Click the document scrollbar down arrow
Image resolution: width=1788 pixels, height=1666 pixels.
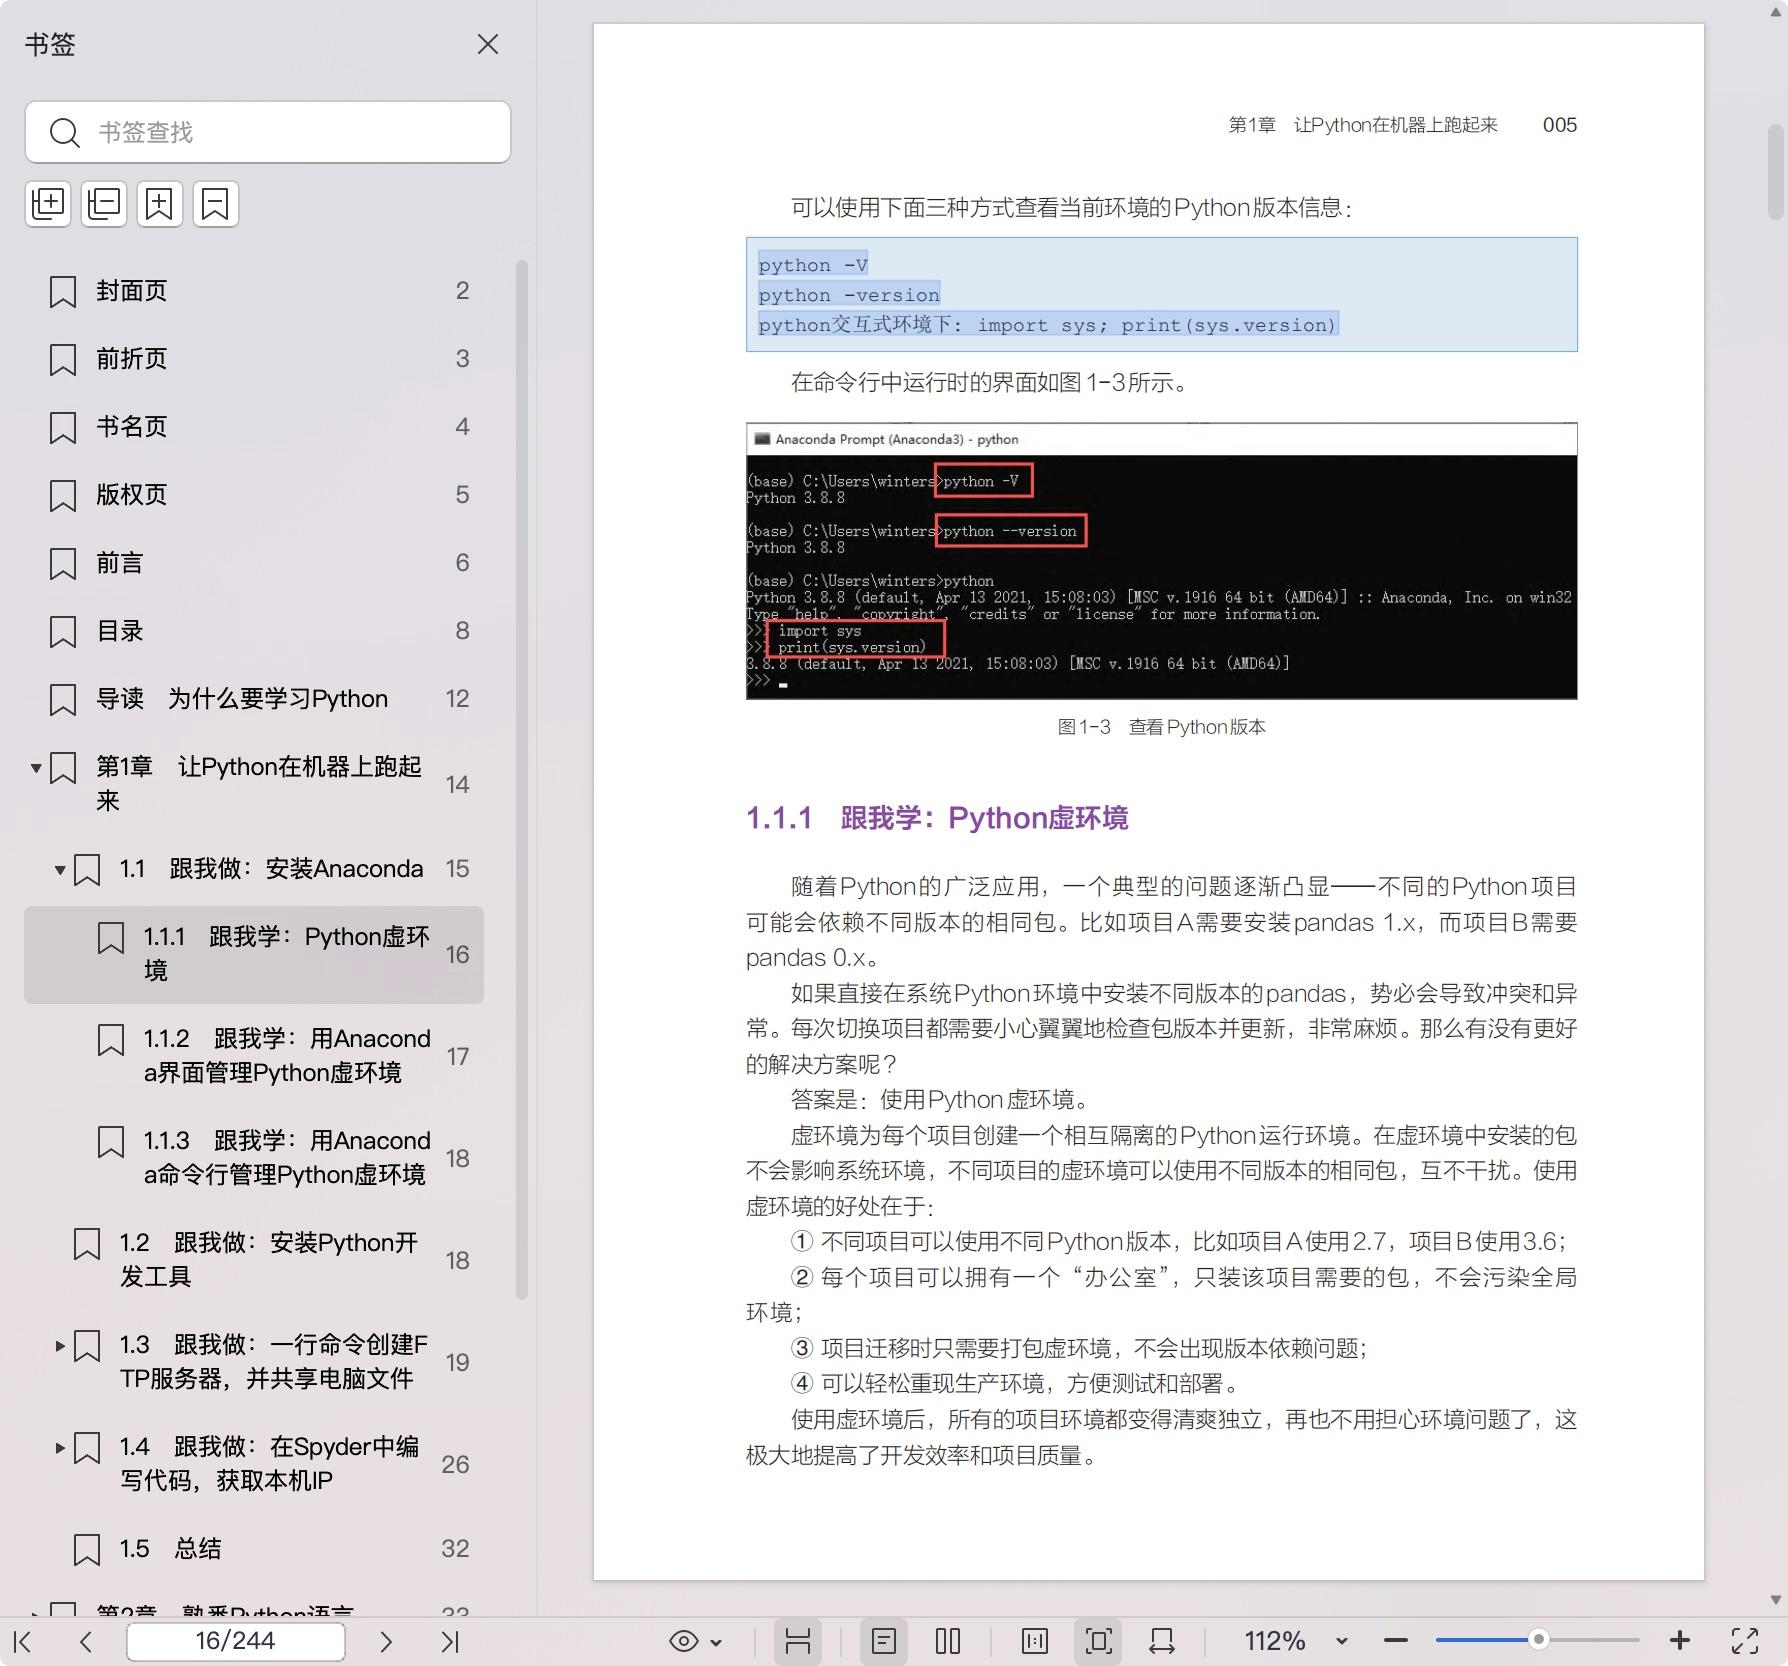pos(1776,1600)
